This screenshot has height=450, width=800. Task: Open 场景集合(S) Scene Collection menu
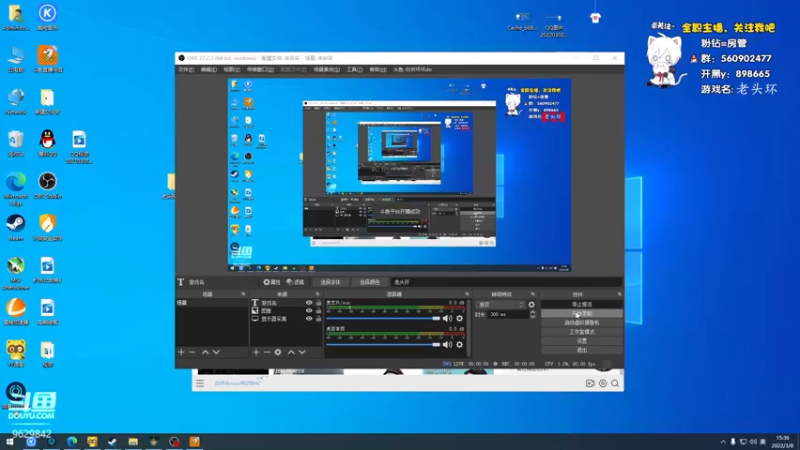327,69
